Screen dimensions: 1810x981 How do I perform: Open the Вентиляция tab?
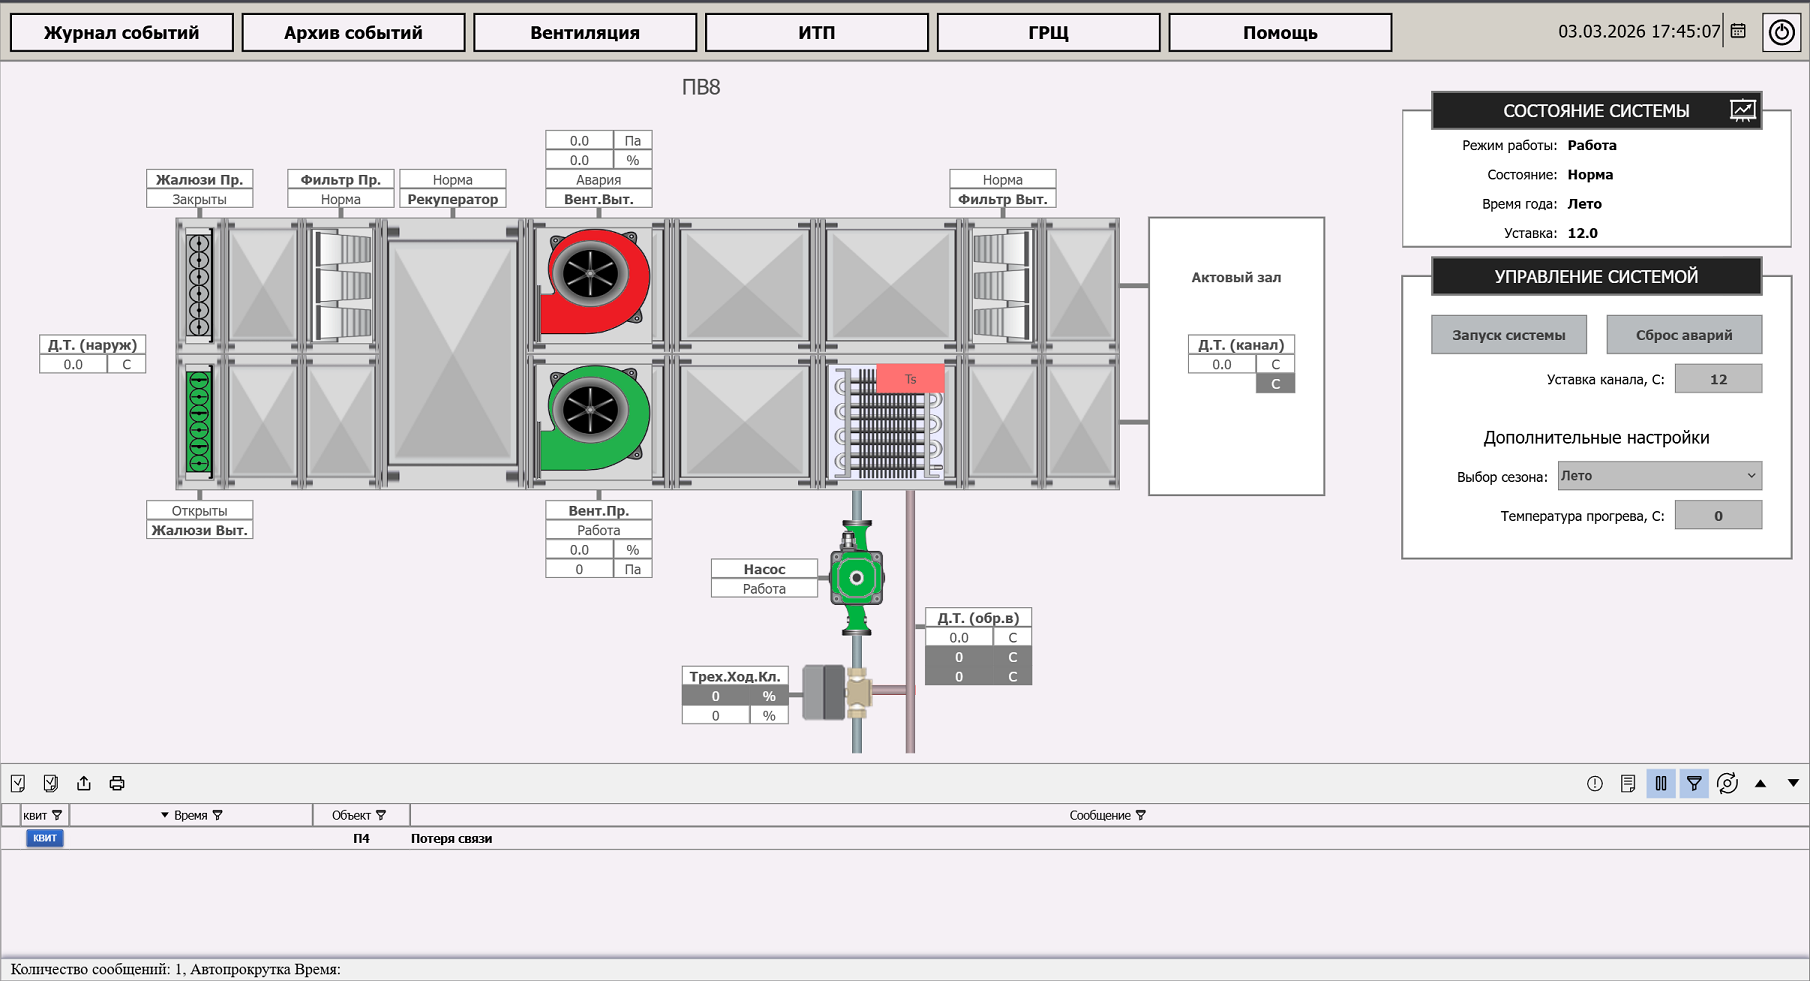(585, 32)
